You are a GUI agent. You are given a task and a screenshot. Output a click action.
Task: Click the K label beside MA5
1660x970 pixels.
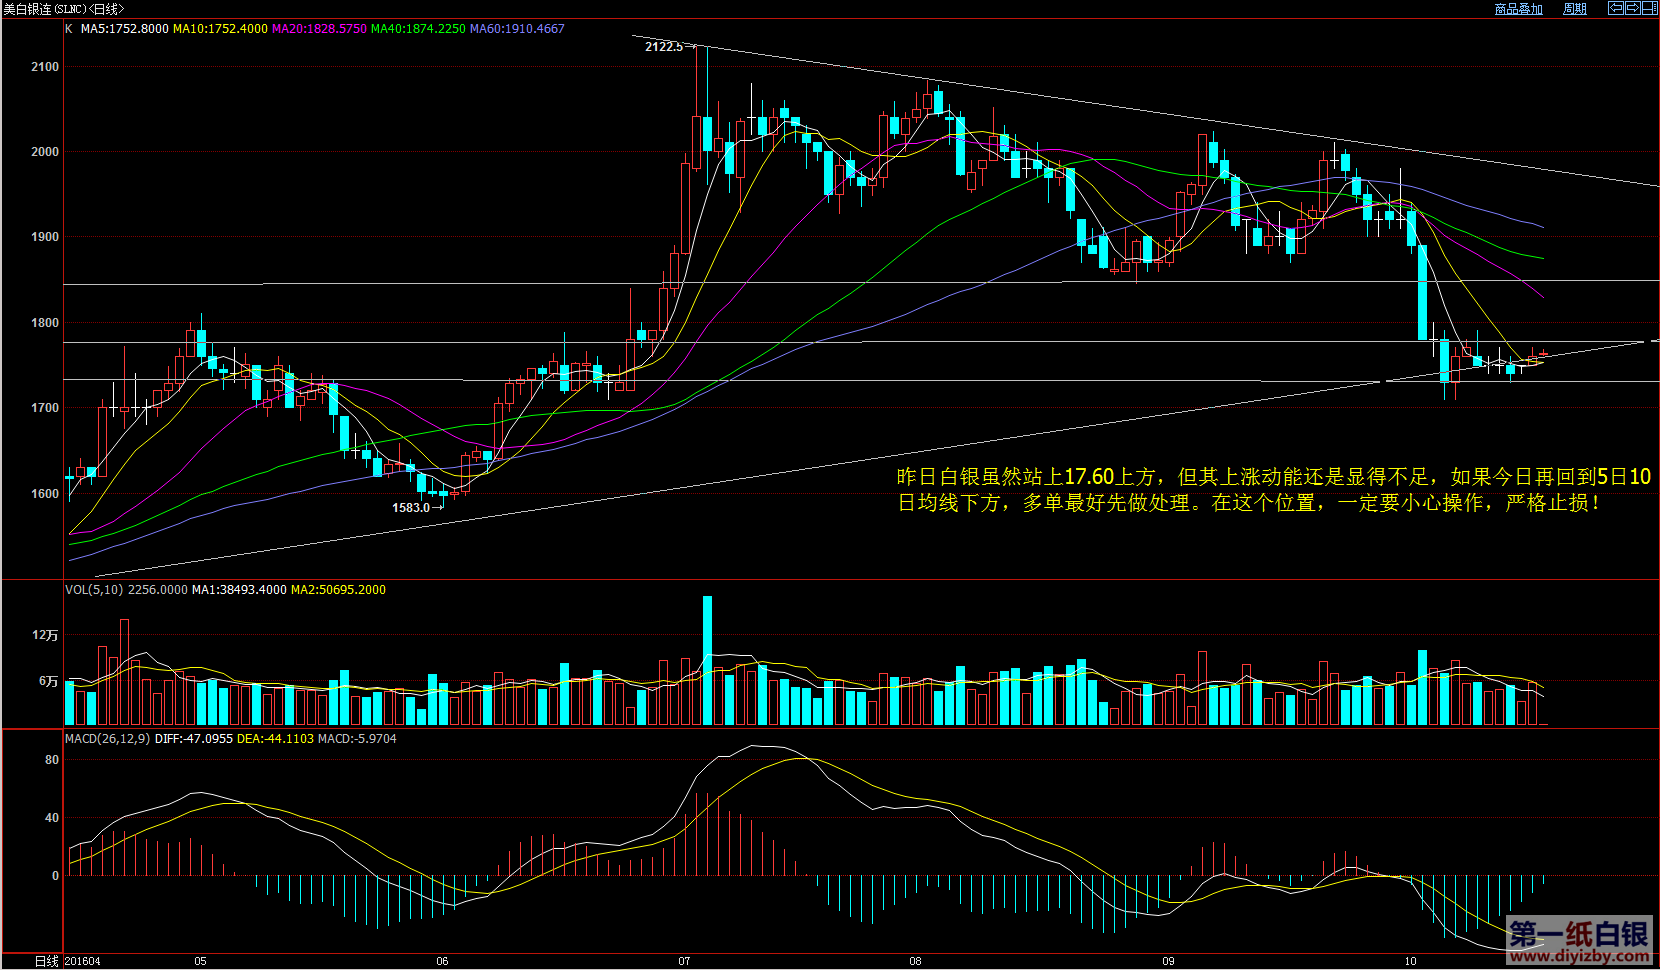(x=69, y=29)
